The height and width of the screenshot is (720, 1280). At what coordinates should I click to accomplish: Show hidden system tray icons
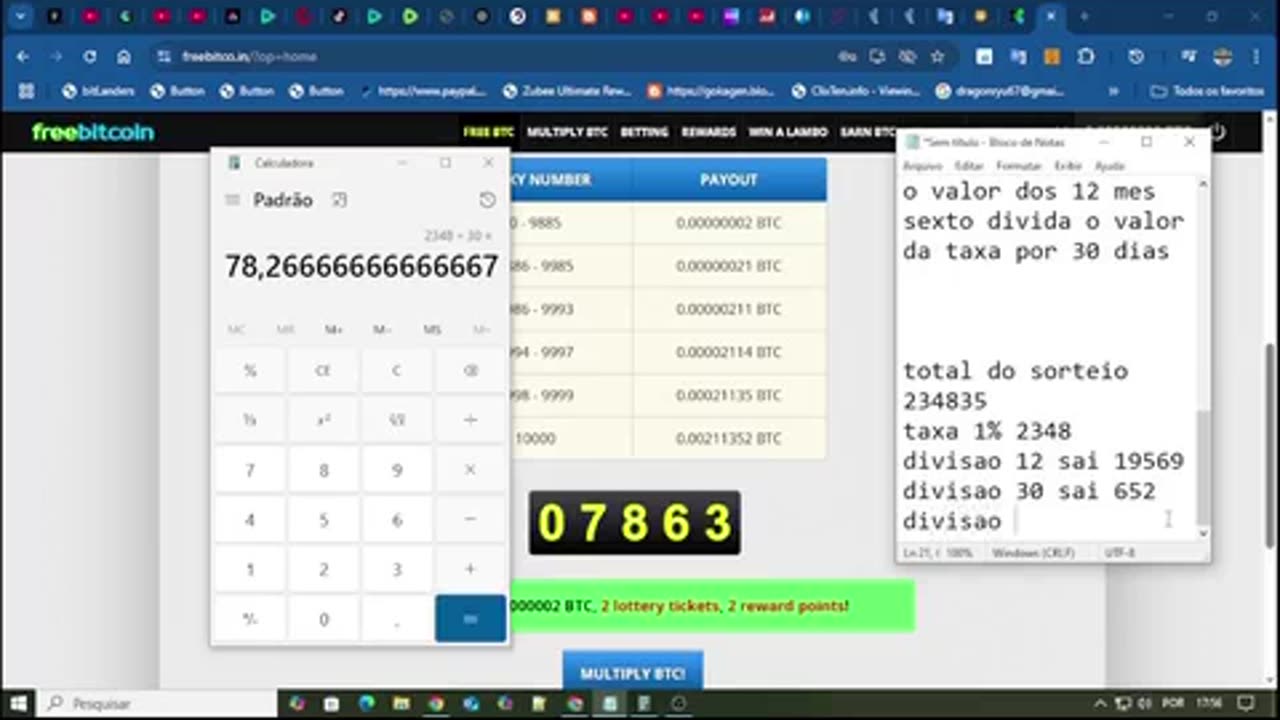point(1100,704)
